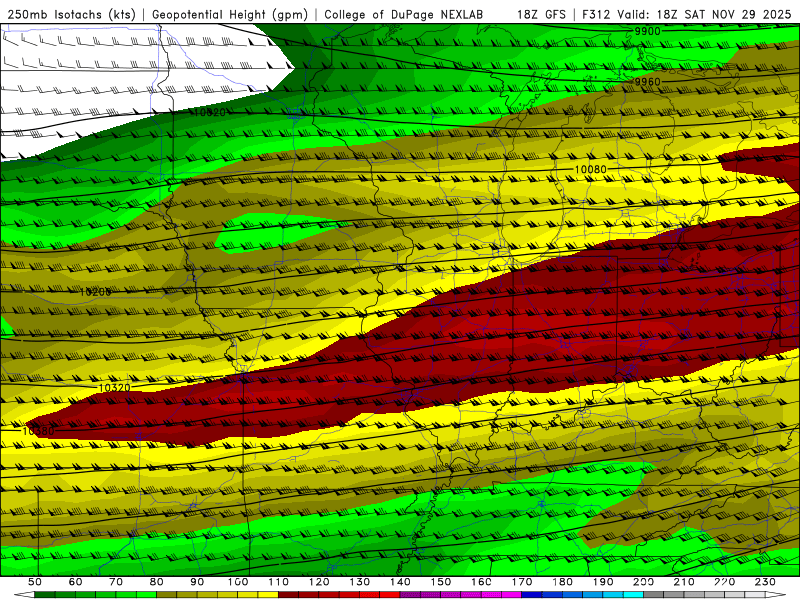
Task: Click the 190 knot color scale label
Action: tap(603, 582)
